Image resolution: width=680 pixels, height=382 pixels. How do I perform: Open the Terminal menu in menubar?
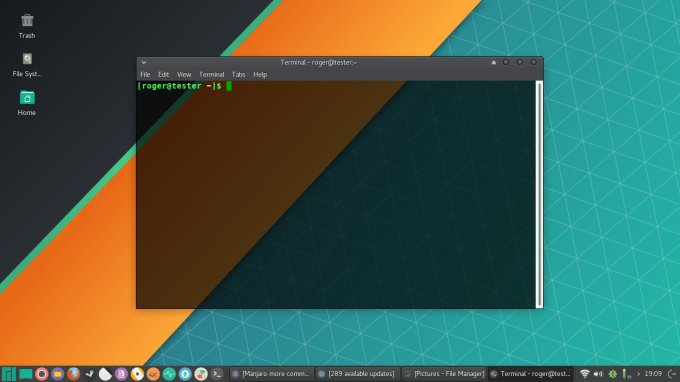(212, 75)
